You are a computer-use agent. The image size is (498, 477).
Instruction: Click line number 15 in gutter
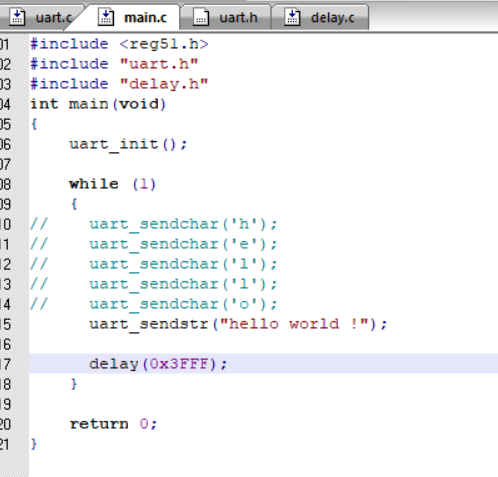point(5,324)
